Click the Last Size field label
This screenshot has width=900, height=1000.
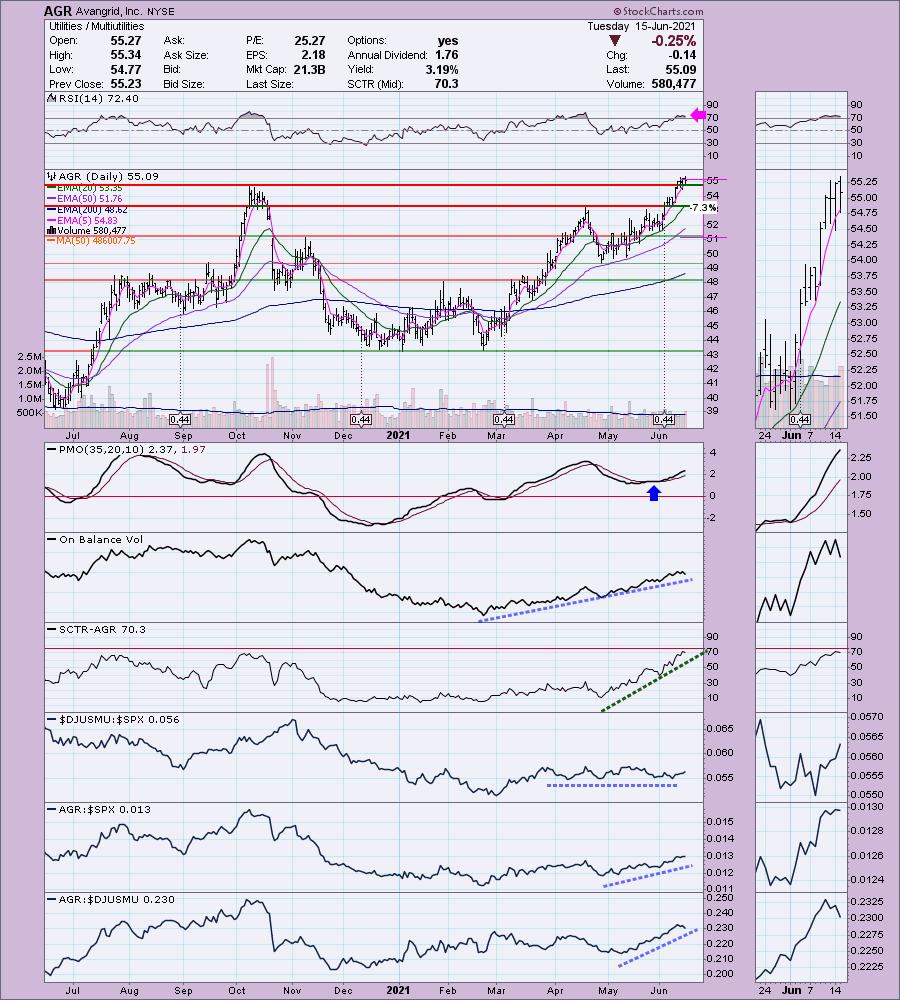pos(269,84)
